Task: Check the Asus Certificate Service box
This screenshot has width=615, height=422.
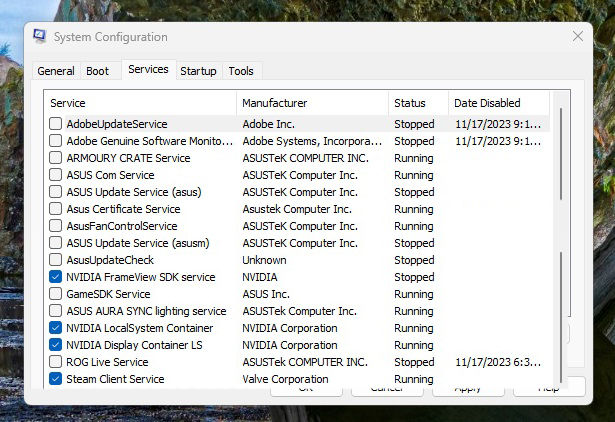Action: [x=55, y=209]
